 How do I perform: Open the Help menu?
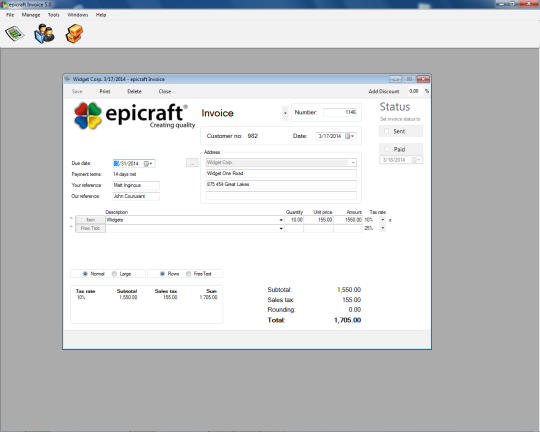pyautogui.click(x=101, y=15)
